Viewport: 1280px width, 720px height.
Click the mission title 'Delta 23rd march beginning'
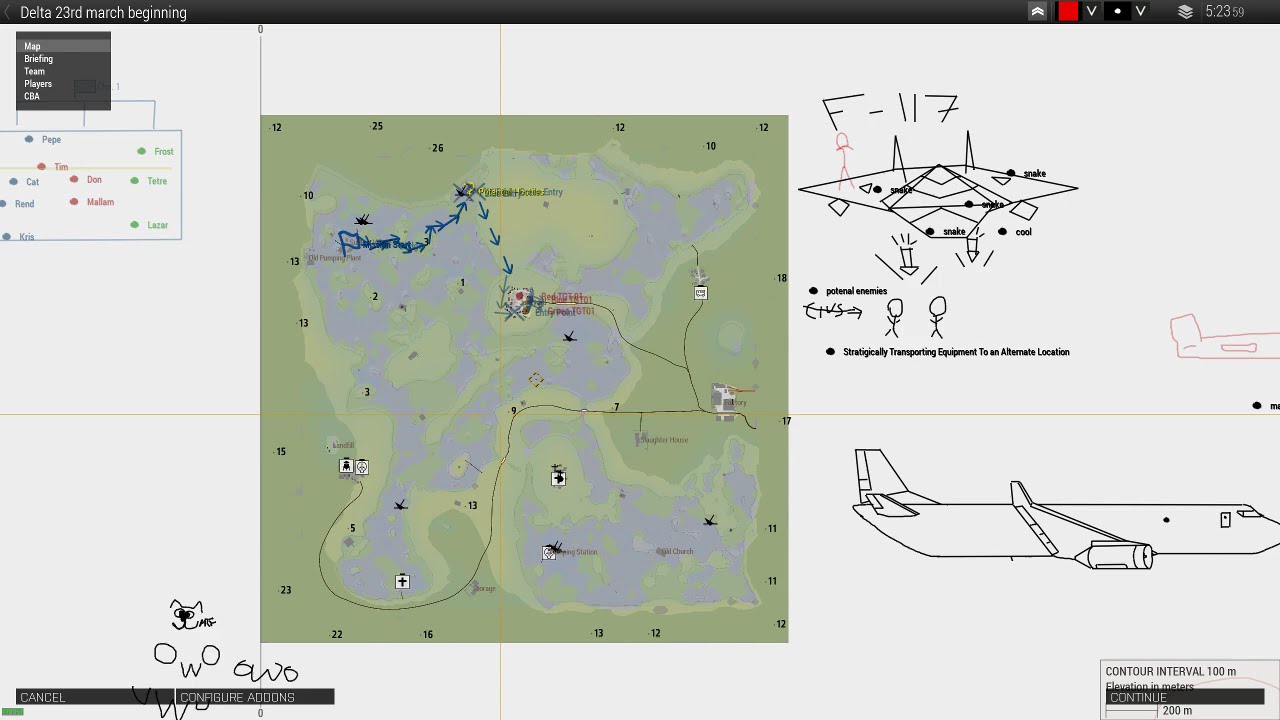pyautogui.click(x=103, y=13)
